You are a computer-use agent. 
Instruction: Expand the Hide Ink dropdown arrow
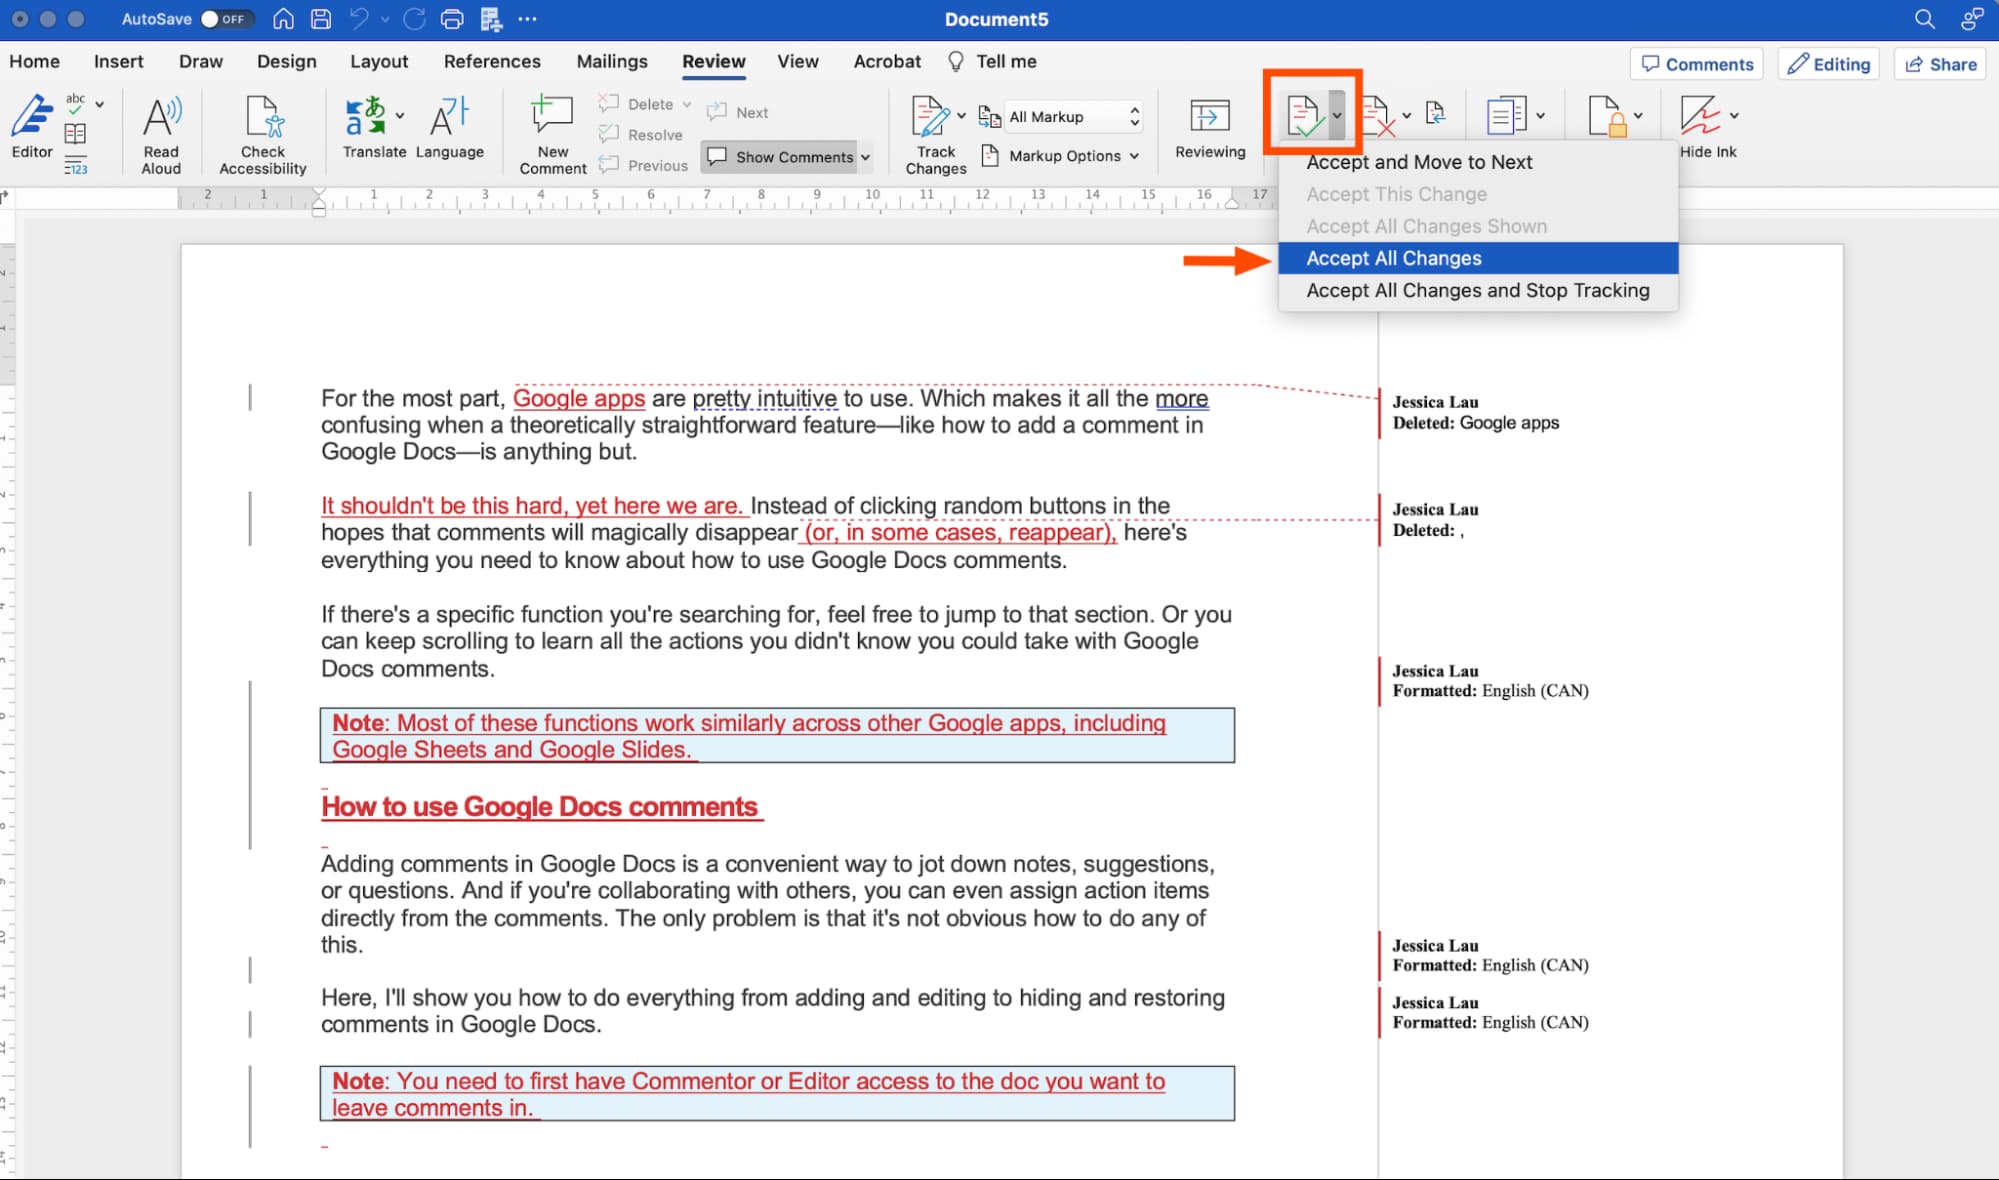(1734, 116)
